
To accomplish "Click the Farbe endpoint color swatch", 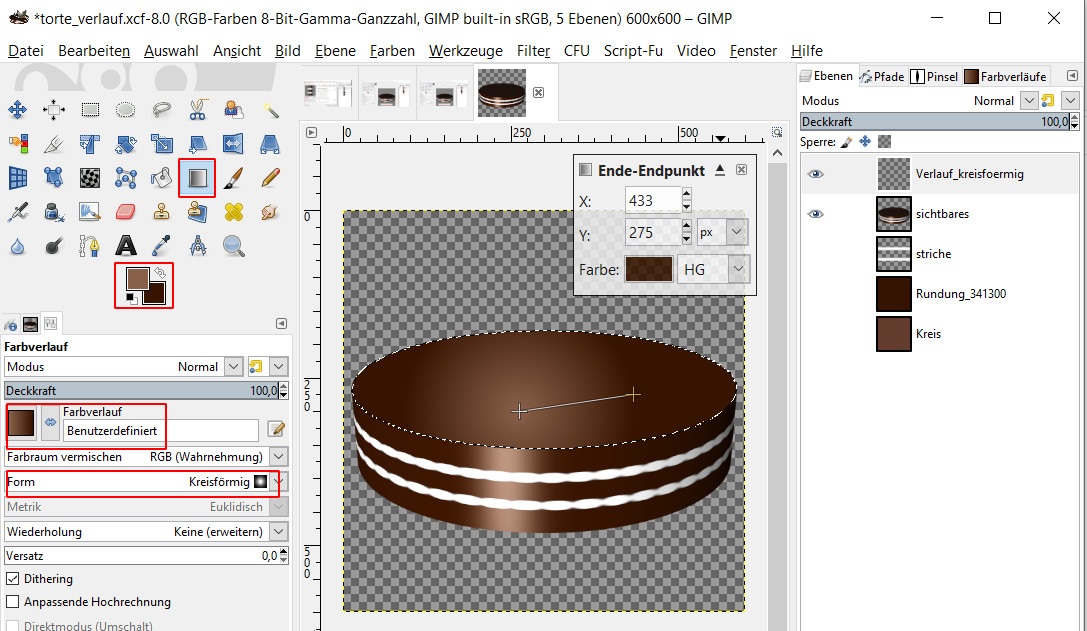I will click(x=648, y=269).
